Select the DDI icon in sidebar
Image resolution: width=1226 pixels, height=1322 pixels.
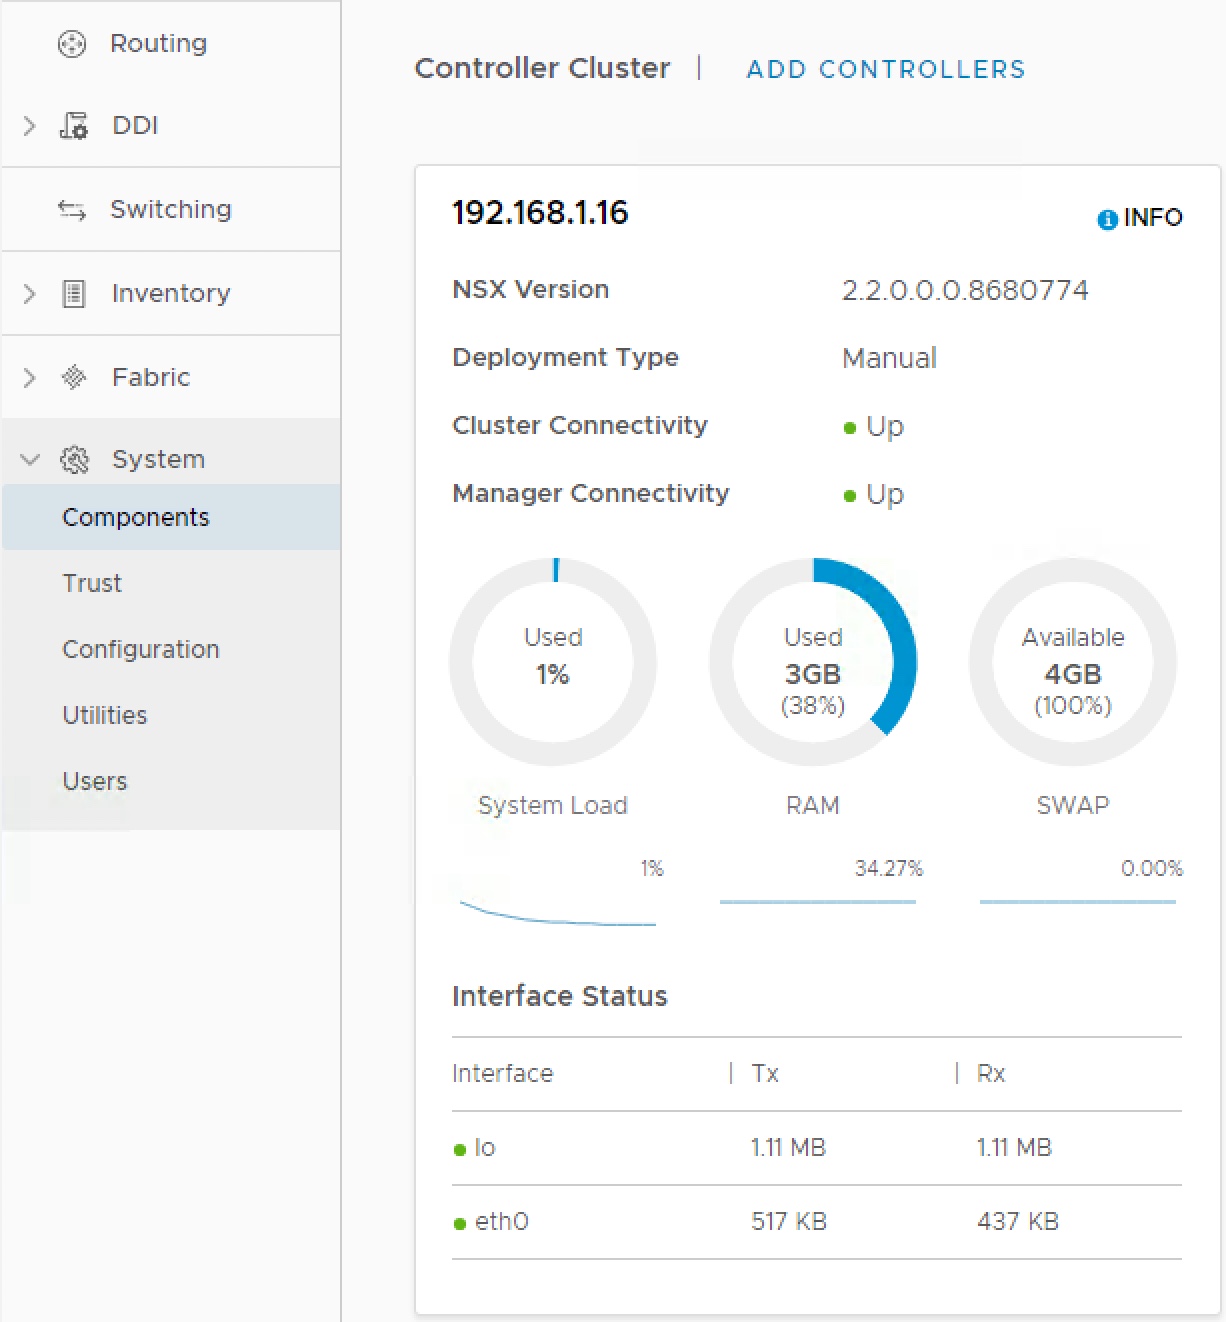click(74, 125)
